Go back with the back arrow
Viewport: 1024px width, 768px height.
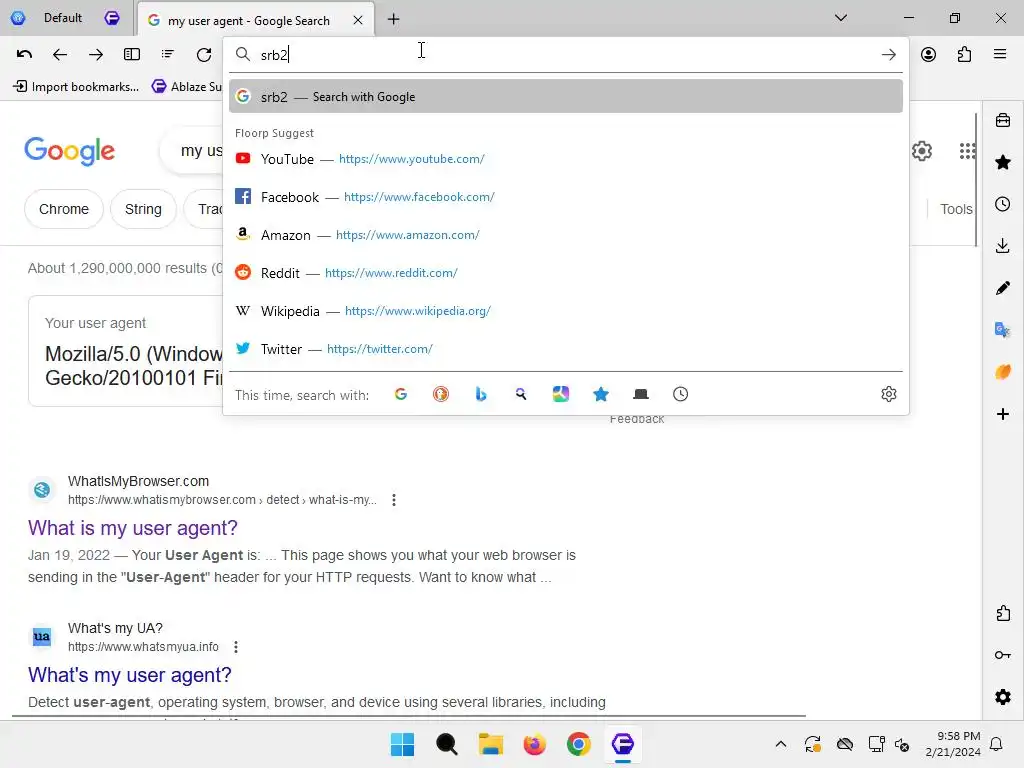[x=60, y=54]
